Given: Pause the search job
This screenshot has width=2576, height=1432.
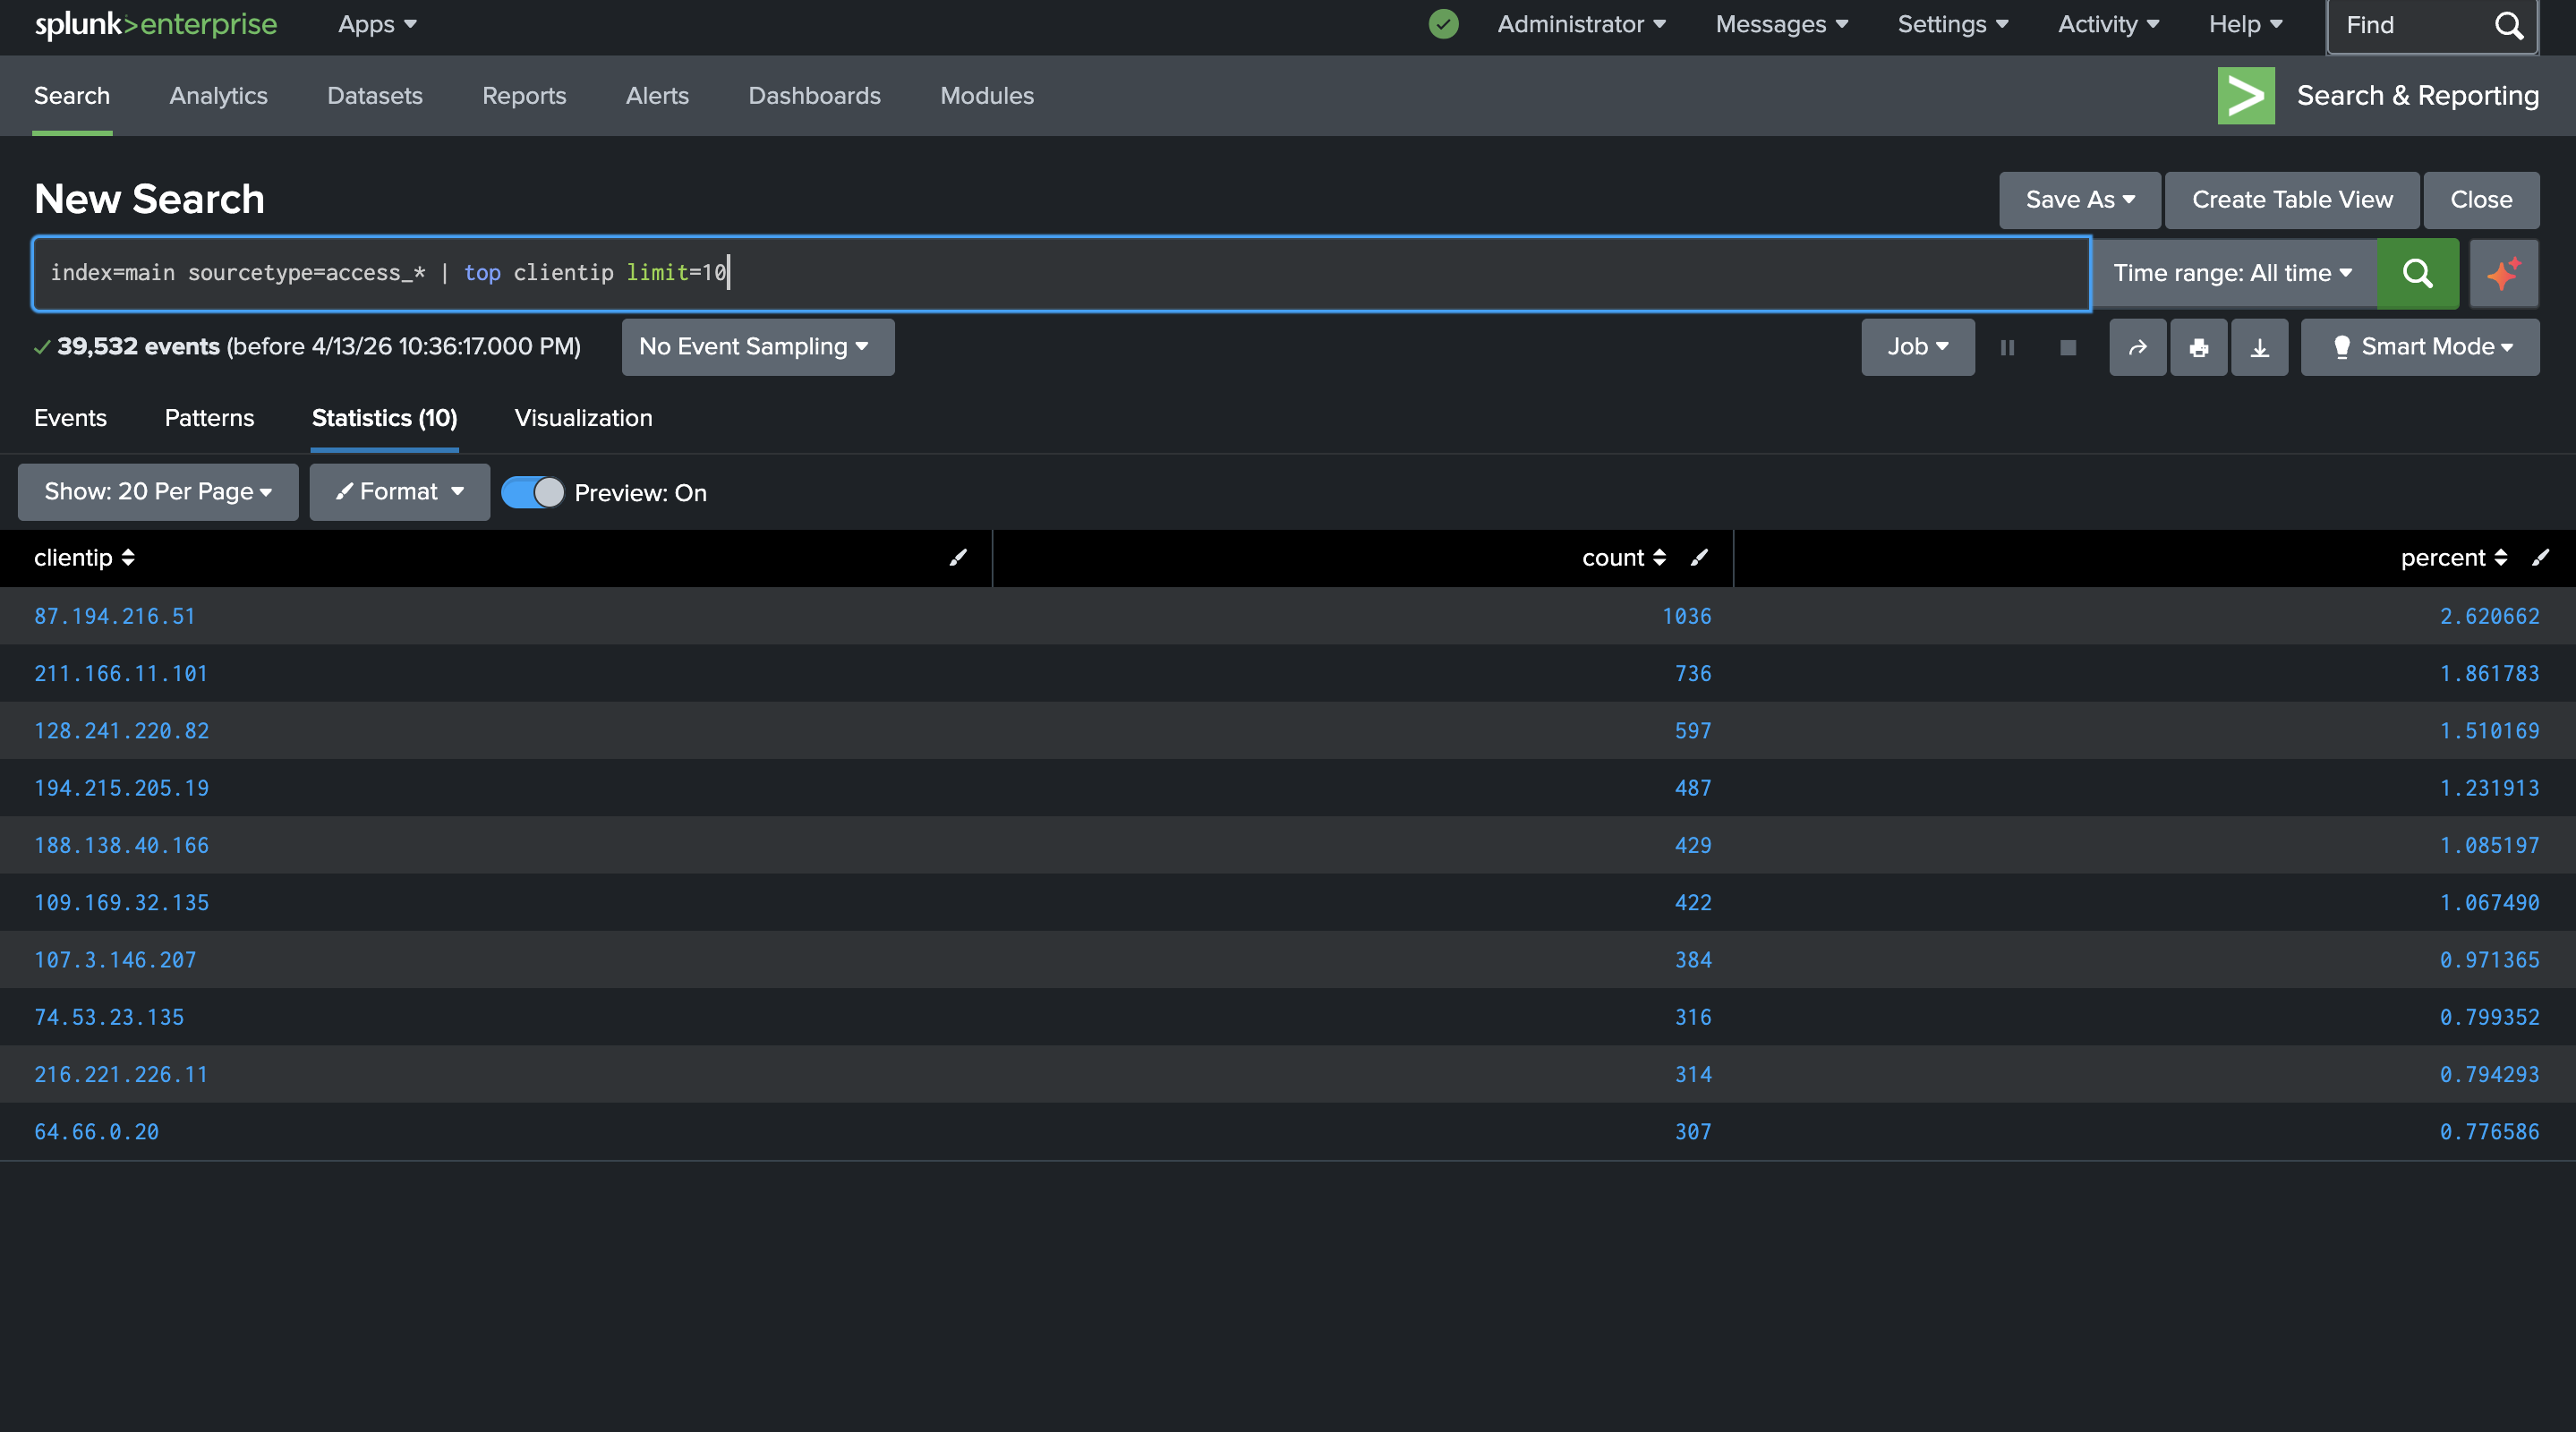Looking at the screenshot, I should click(2007, 347).
